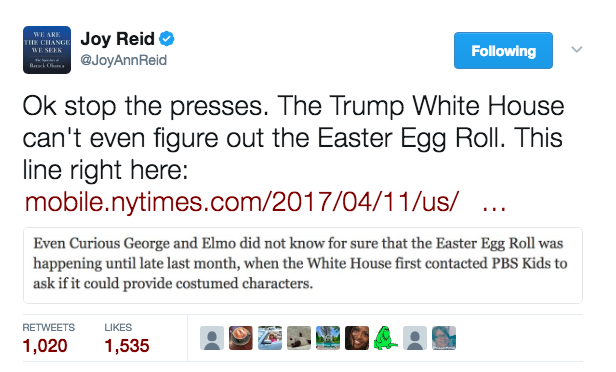Viewport: 616px width, 372px height.
Task: Click the first gray default avatar
Action: pos(212,338)
